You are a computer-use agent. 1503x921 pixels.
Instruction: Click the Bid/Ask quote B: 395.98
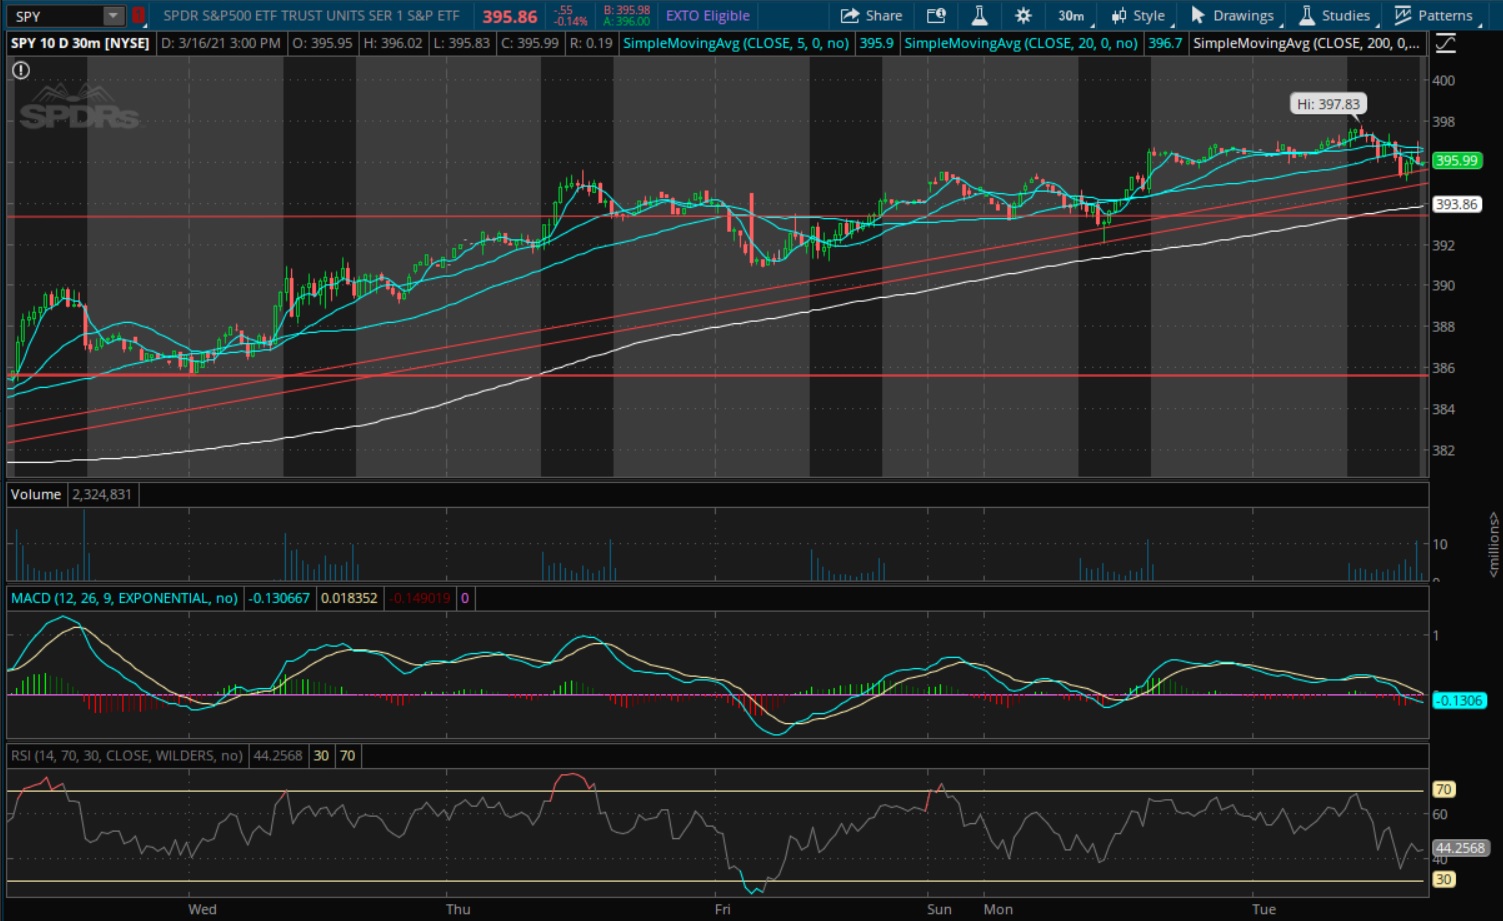[x=627, y=11]
